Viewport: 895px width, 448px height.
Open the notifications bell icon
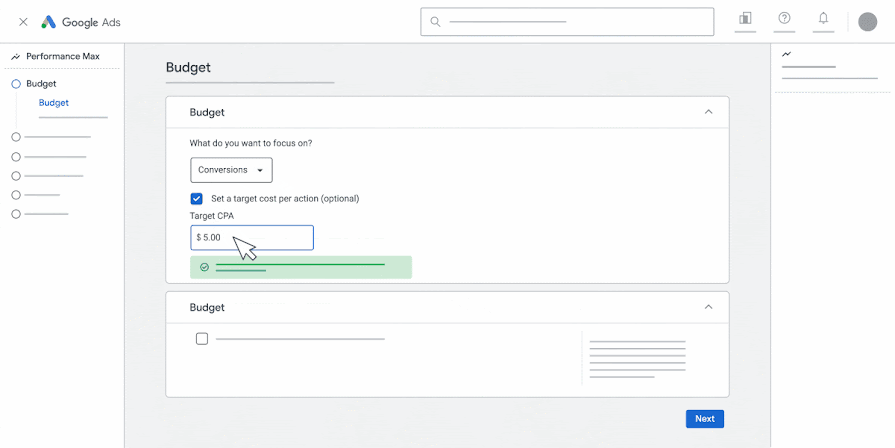pyautogui.click(x=823, y=18)
